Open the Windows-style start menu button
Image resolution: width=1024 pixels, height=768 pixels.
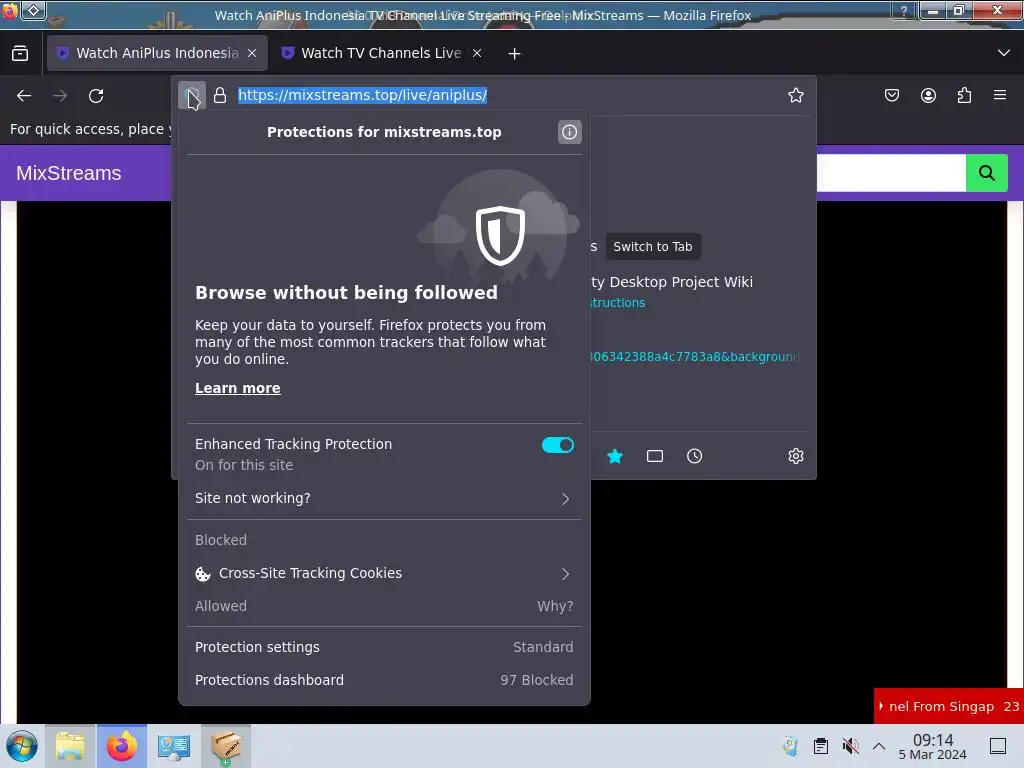tap(22, 746)
